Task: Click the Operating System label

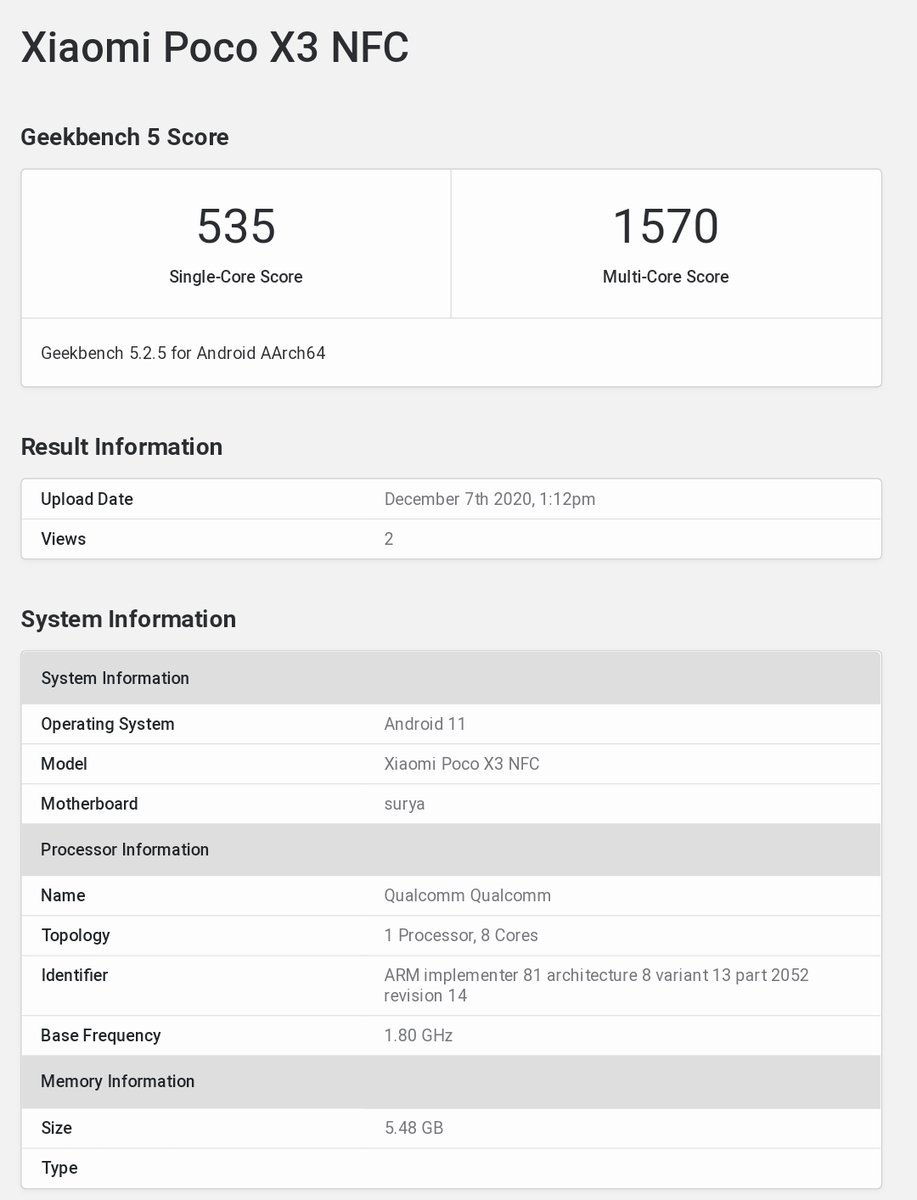Action: coord(108,724)
